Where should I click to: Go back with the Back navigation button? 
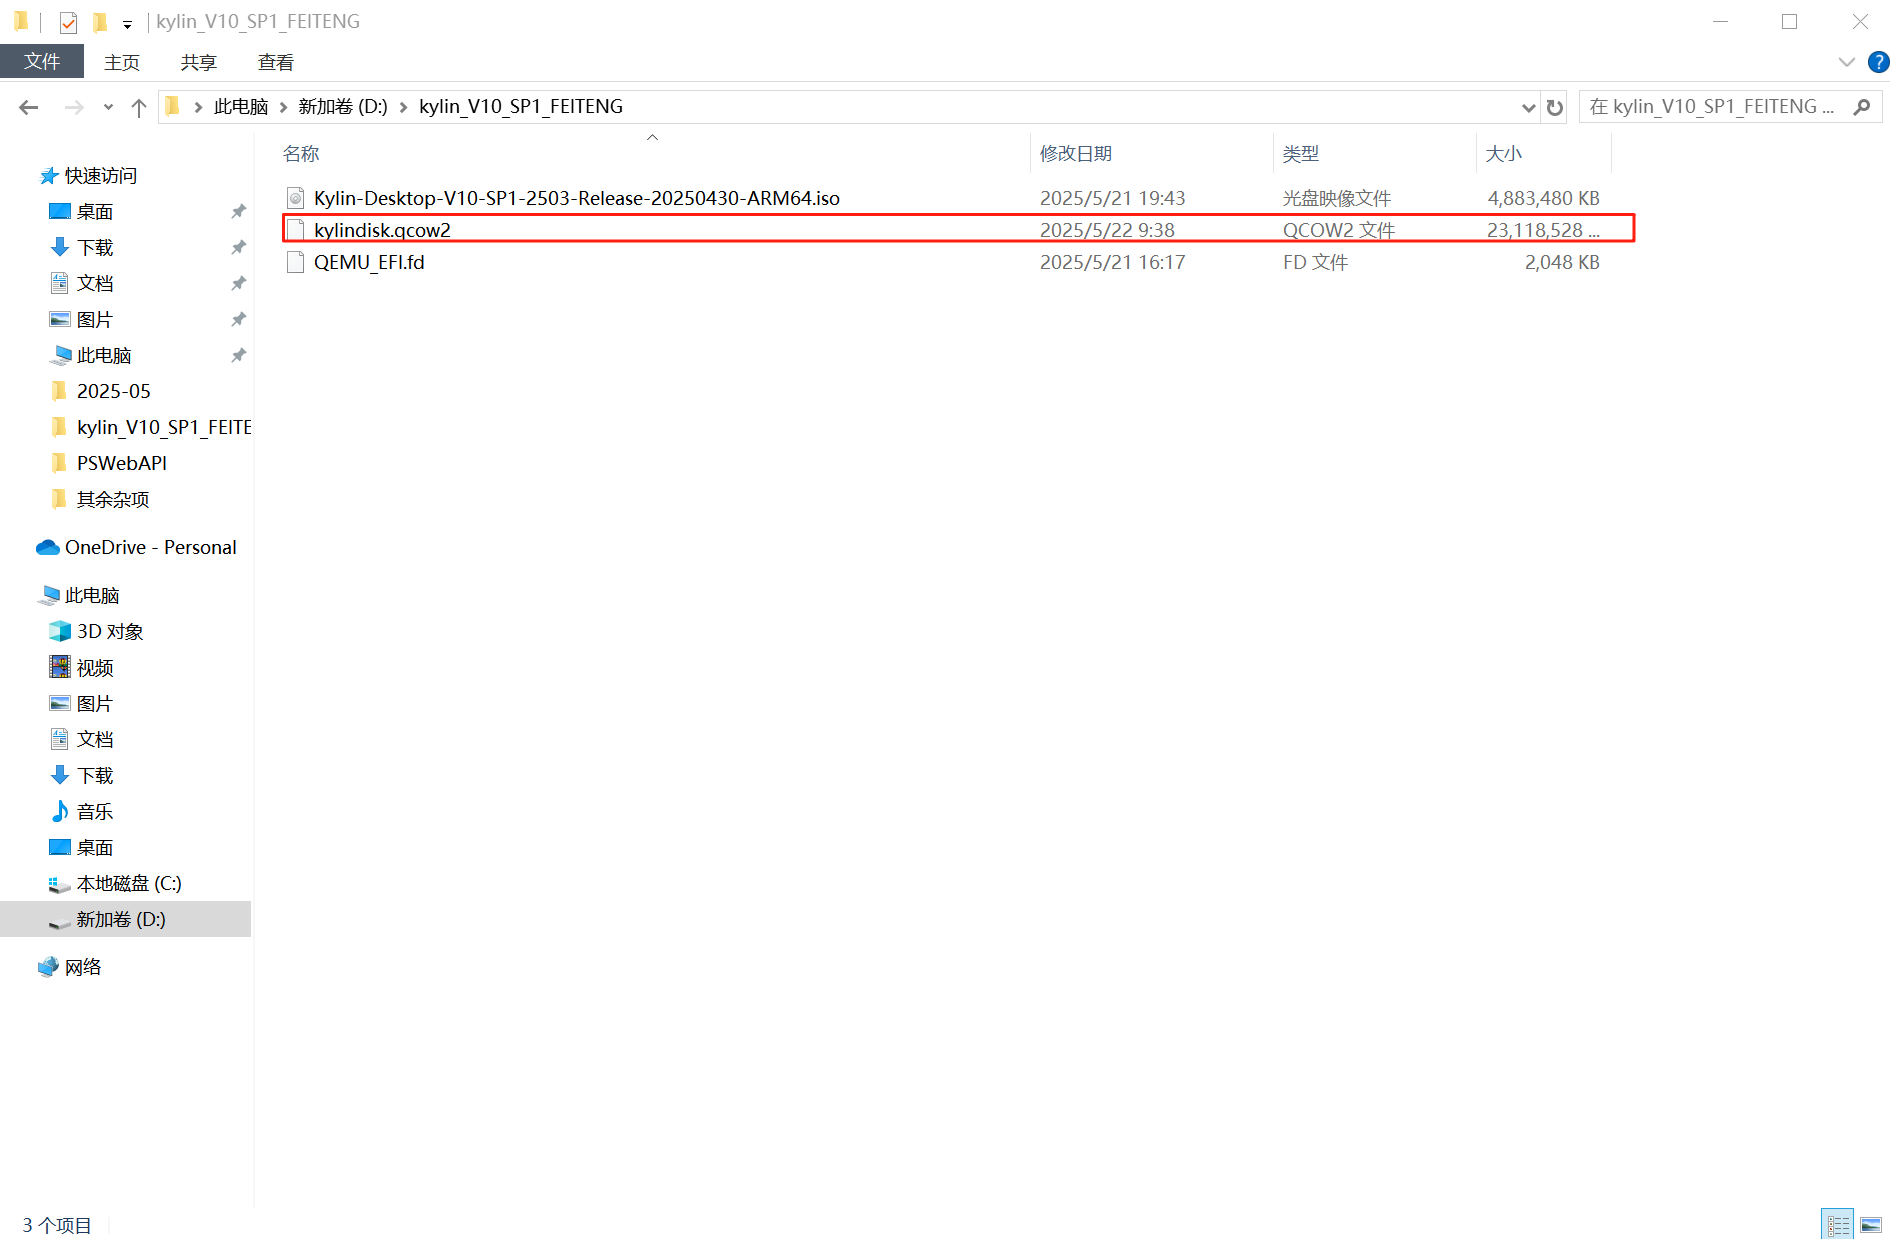coord(27,106)
